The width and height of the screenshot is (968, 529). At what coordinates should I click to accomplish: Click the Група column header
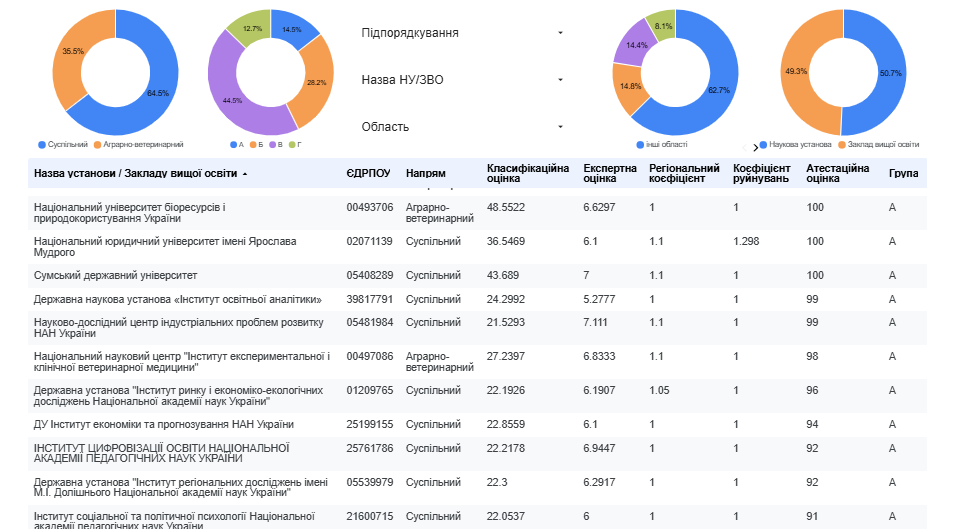903,173
